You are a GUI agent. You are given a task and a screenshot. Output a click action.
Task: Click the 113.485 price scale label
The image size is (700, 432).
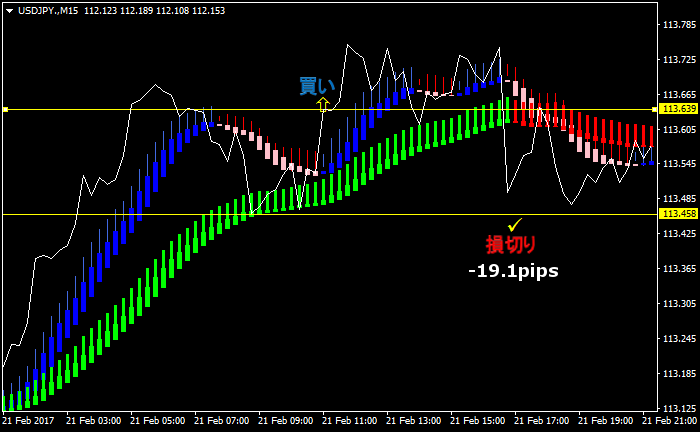click(x=679, y=199)
